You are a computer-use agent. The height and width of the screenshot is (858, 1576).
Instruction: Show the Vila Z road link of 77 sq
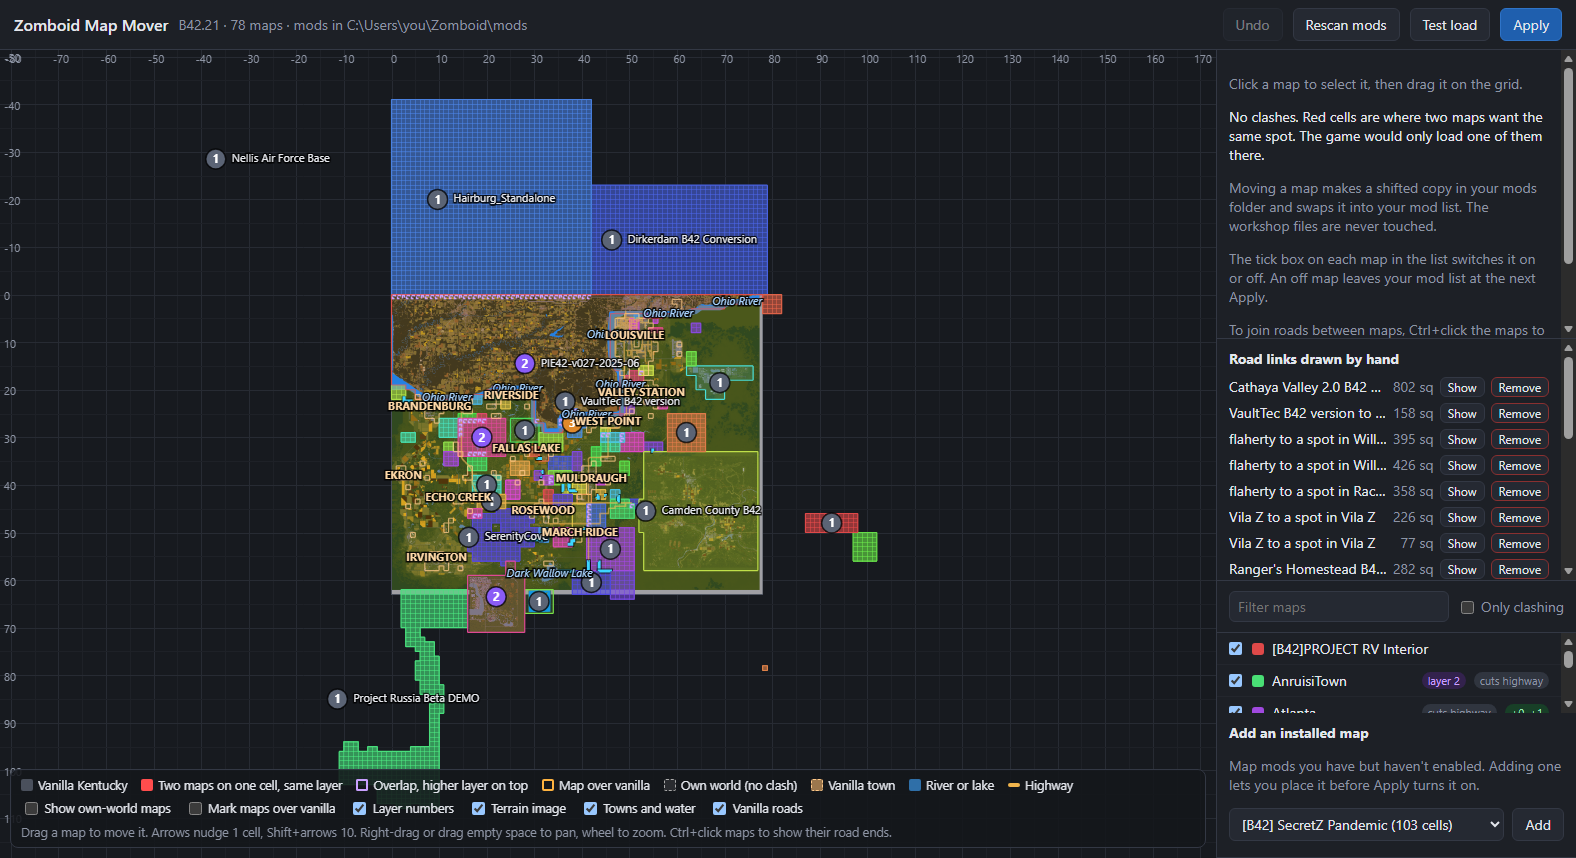pyautogui.click(x=1462, y=544)
